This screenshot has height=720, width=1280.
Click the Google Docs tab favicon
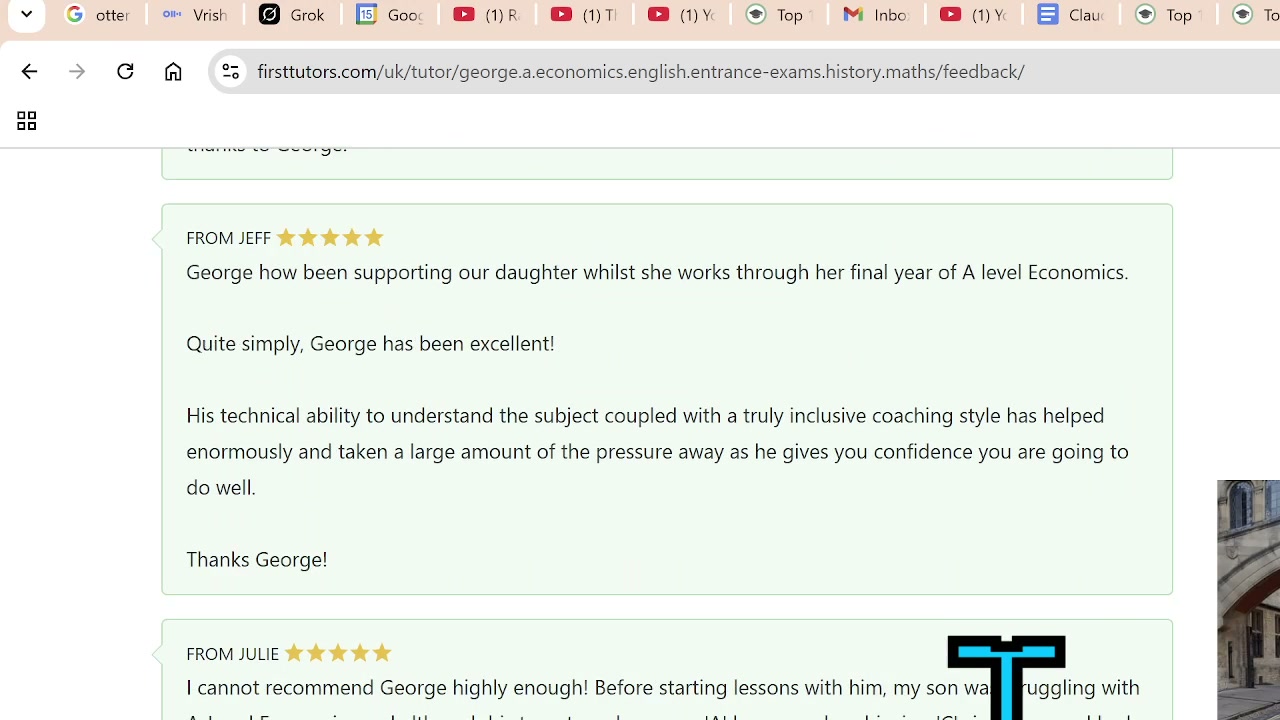(x=1047, y=15)
